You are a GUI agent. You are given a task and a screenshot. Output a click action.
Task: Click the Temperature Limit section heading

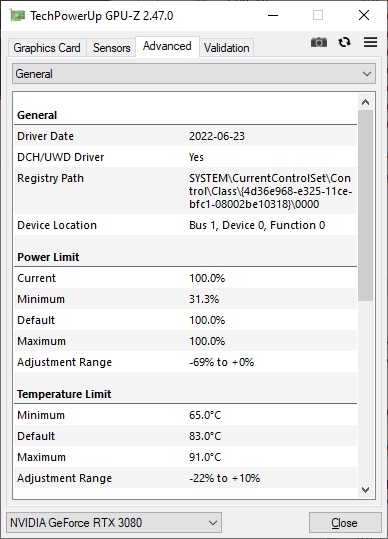coord(64,394)
